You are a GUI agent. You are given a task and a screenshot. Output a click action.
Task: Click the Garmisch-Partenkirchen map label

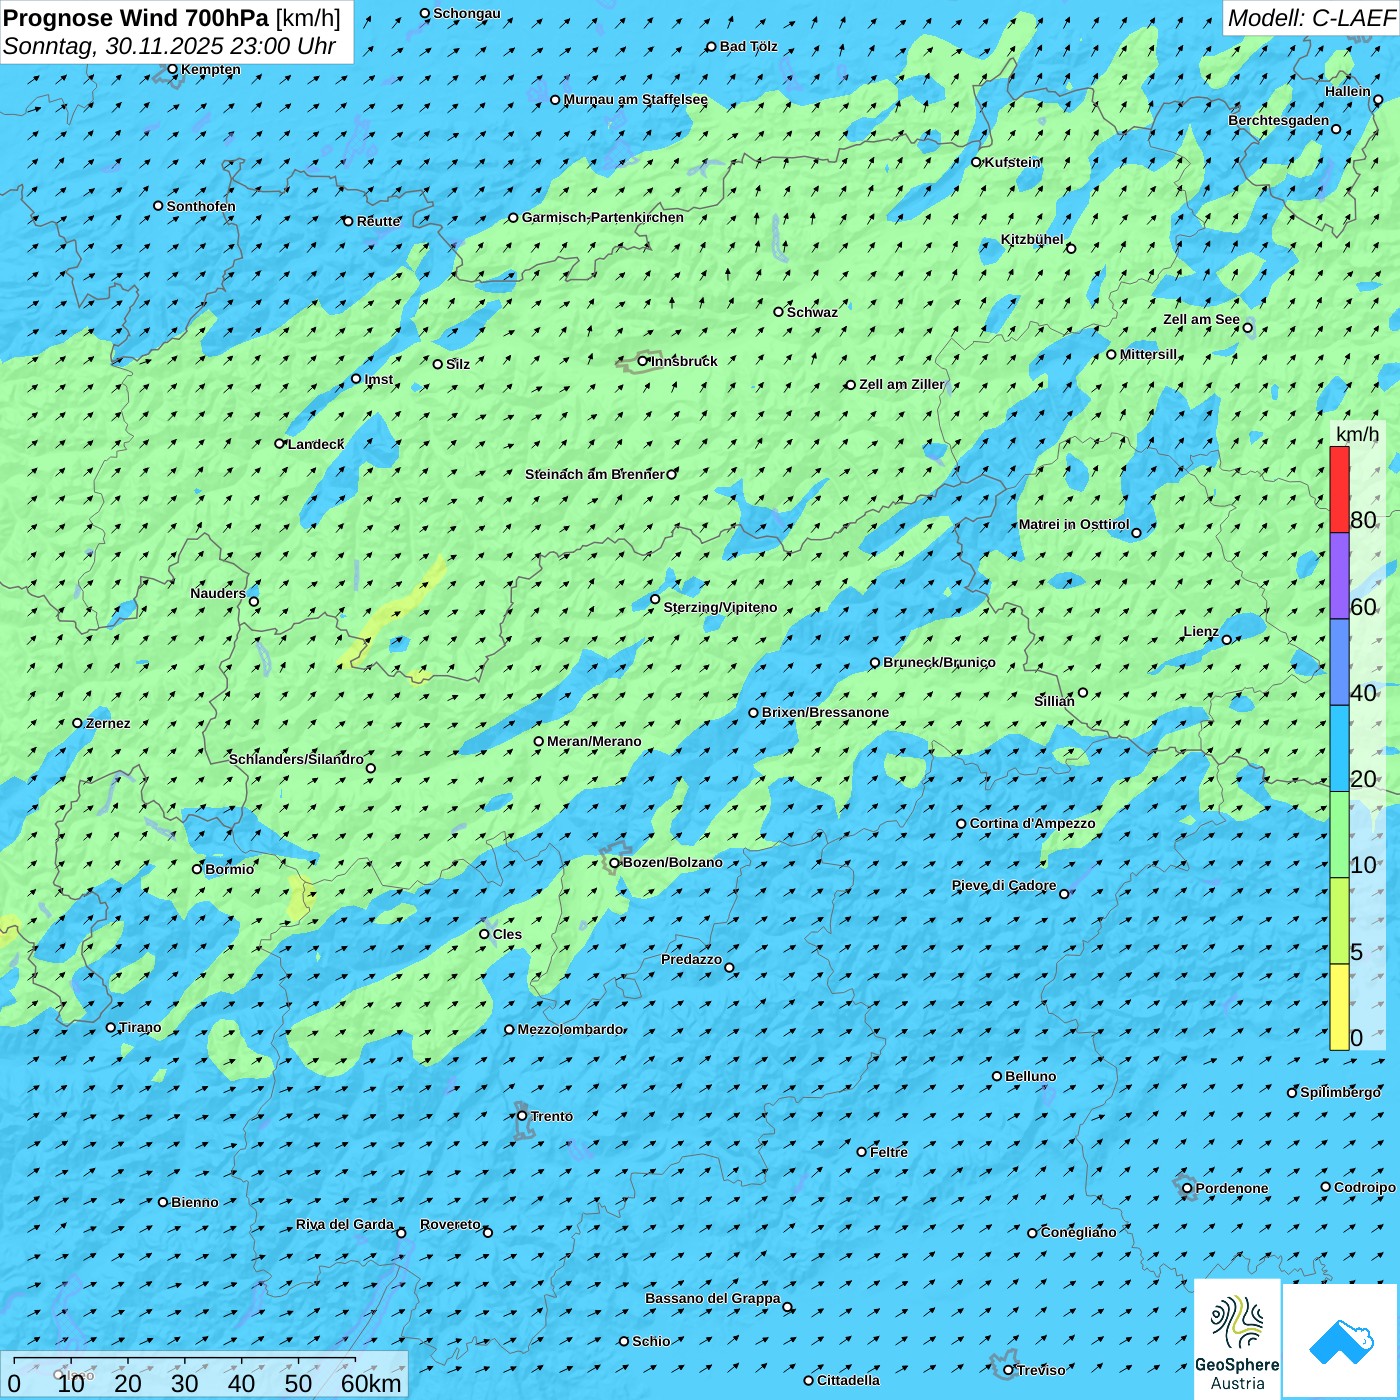pos(602,217)
